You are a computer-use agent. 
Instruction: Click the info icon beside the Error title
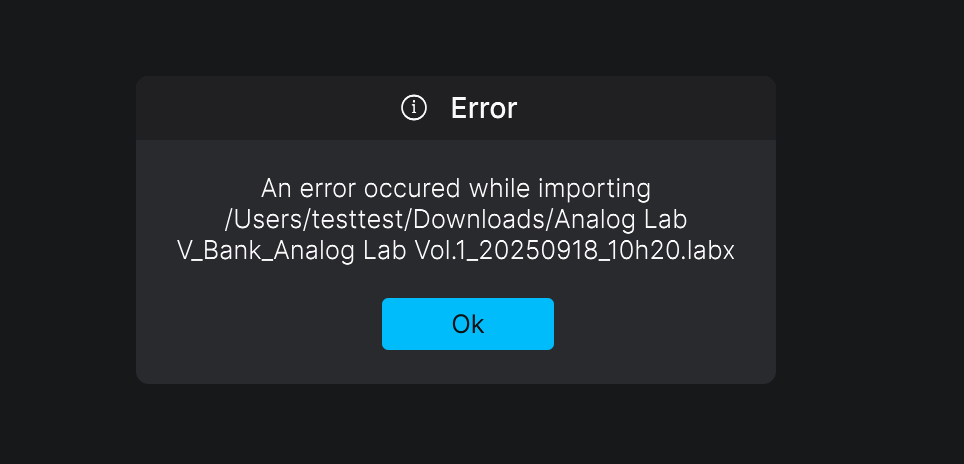click(414, 108)
